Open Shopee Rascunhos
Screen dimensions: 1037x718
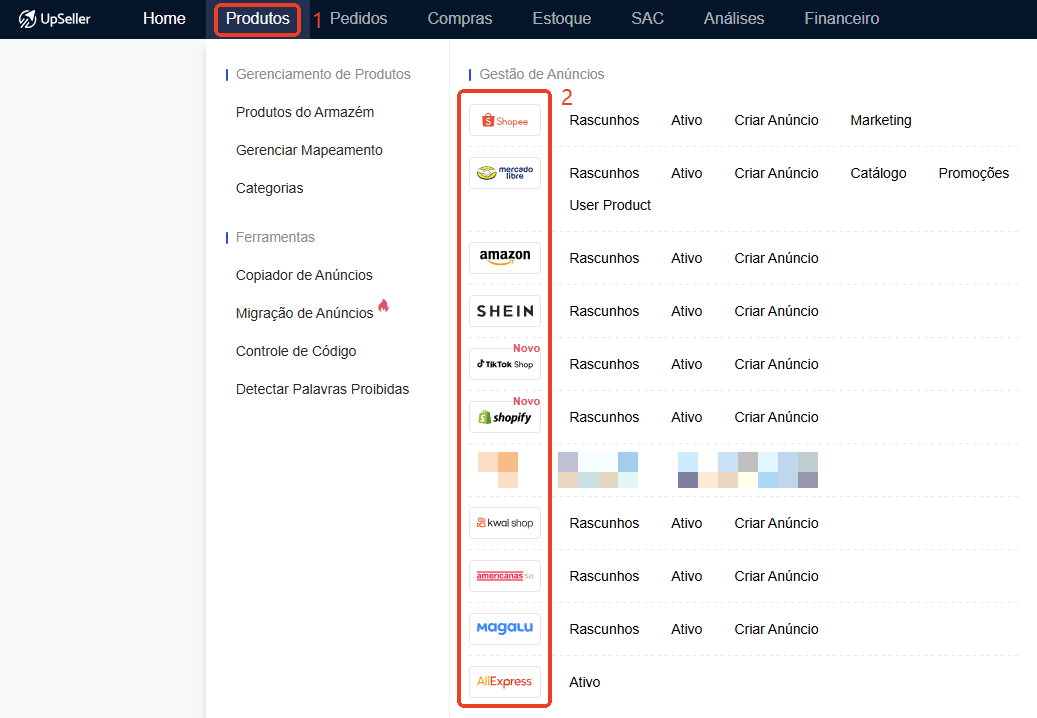click(x=604, y=120)
